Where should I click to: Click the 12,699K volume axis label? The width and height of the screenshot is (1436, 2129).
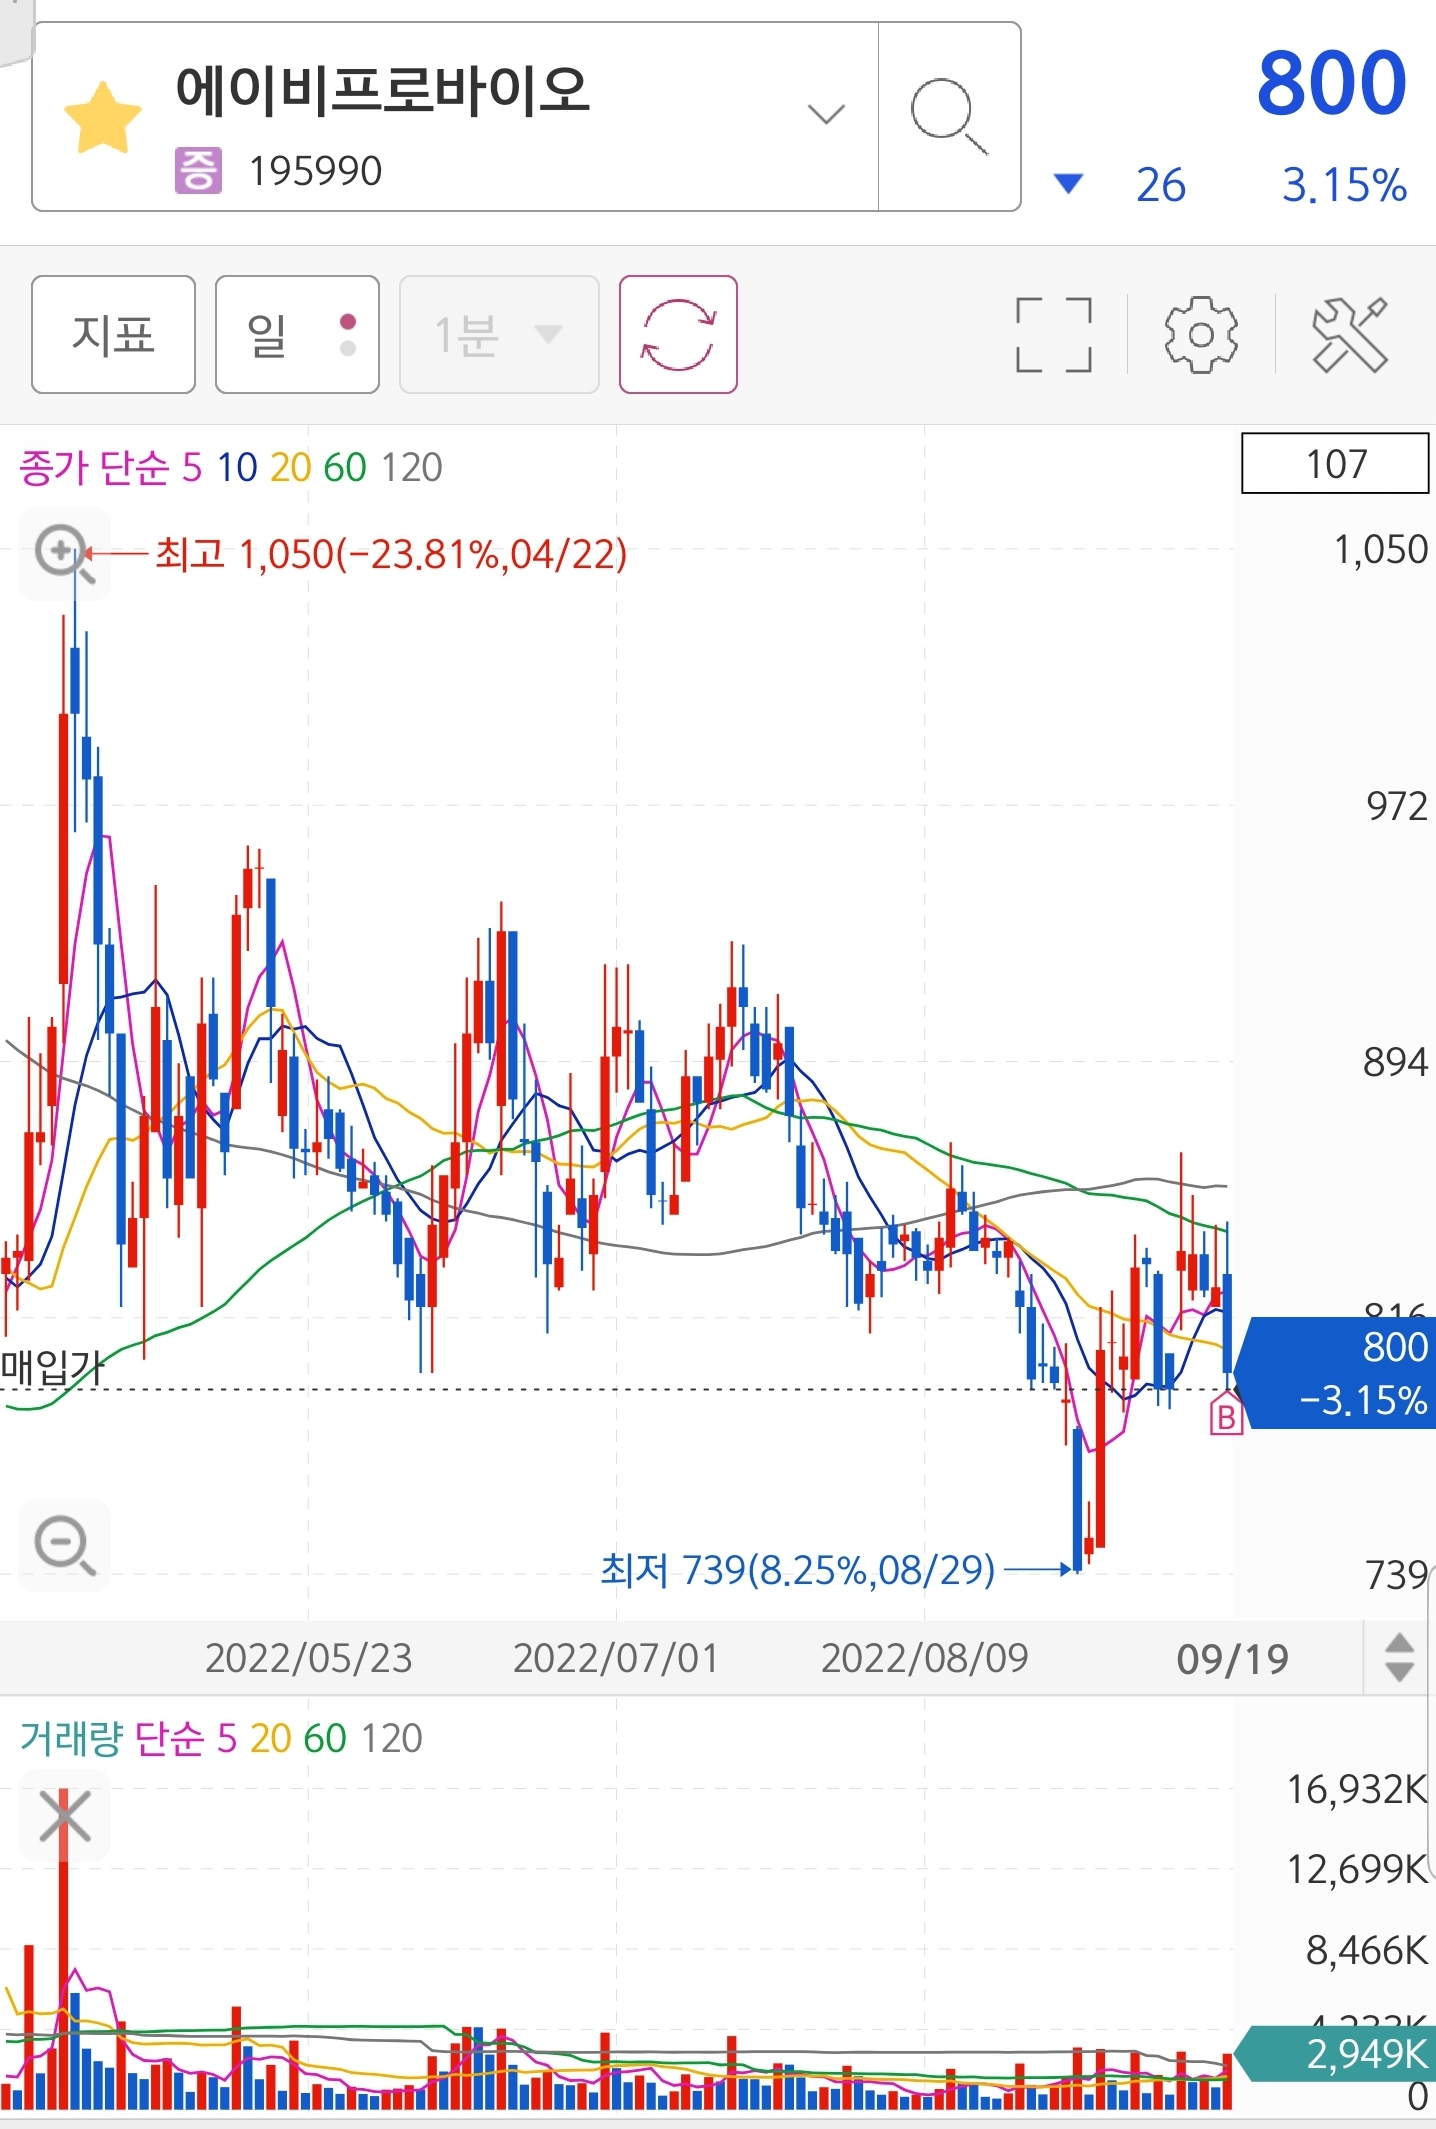tap(1357, 1869)
